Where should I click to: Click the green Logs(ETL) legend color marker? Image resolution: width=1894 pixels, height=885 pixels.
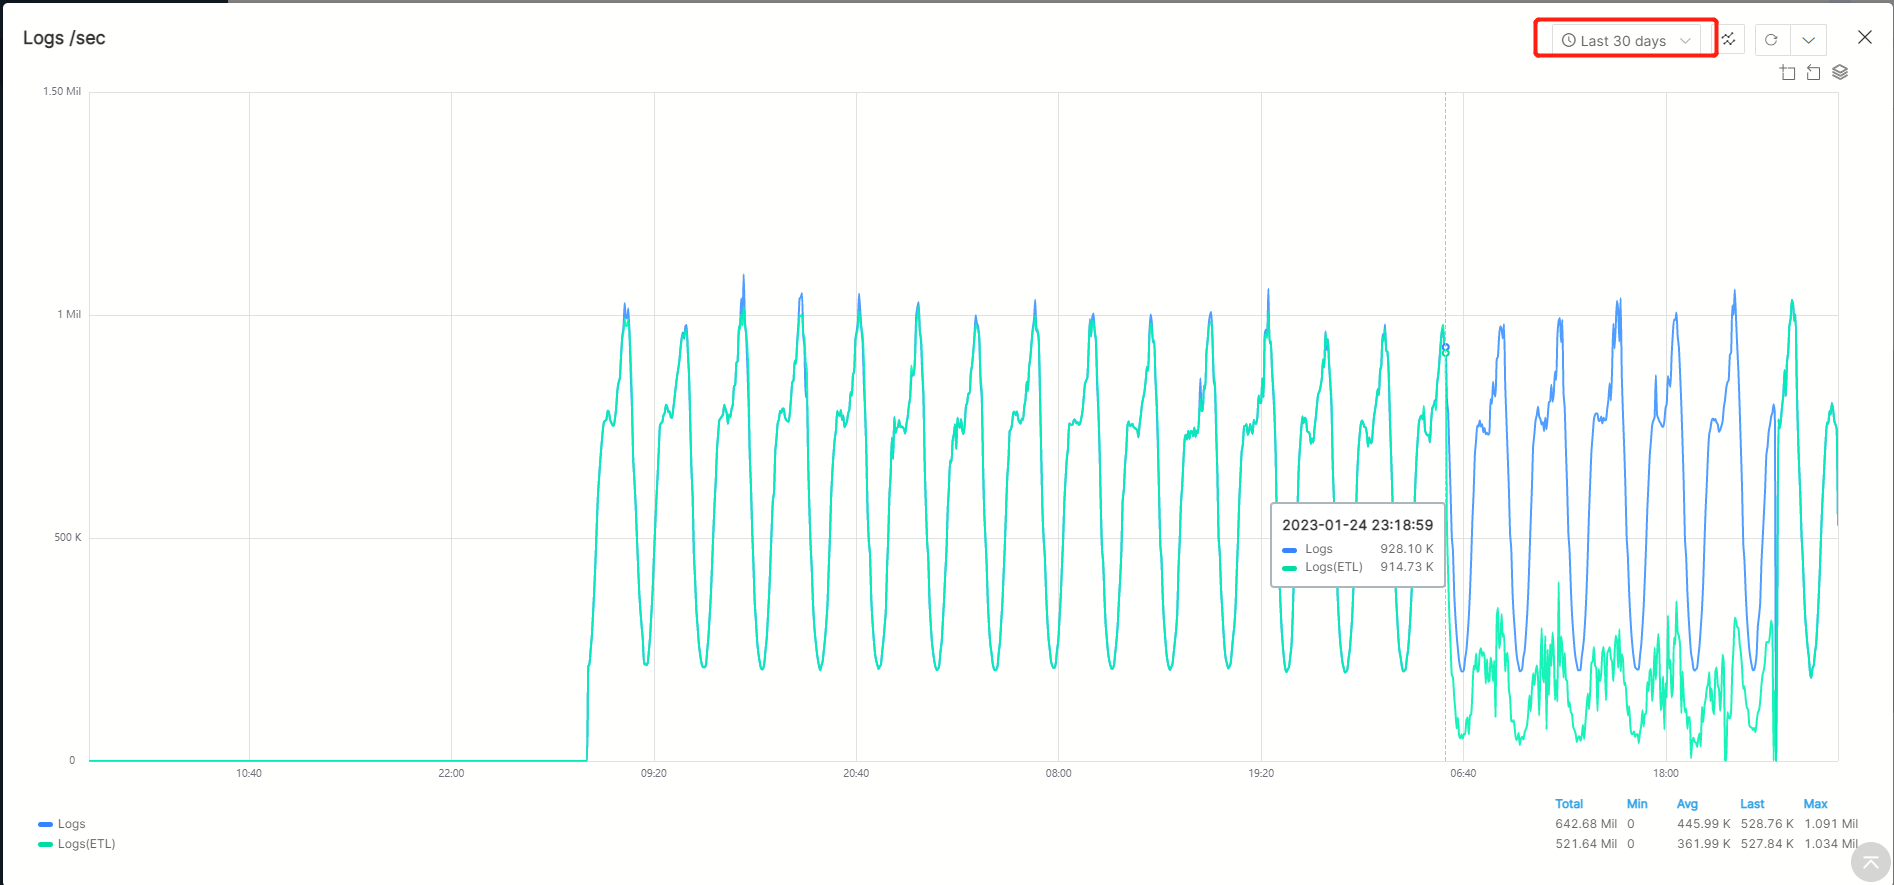45,844
